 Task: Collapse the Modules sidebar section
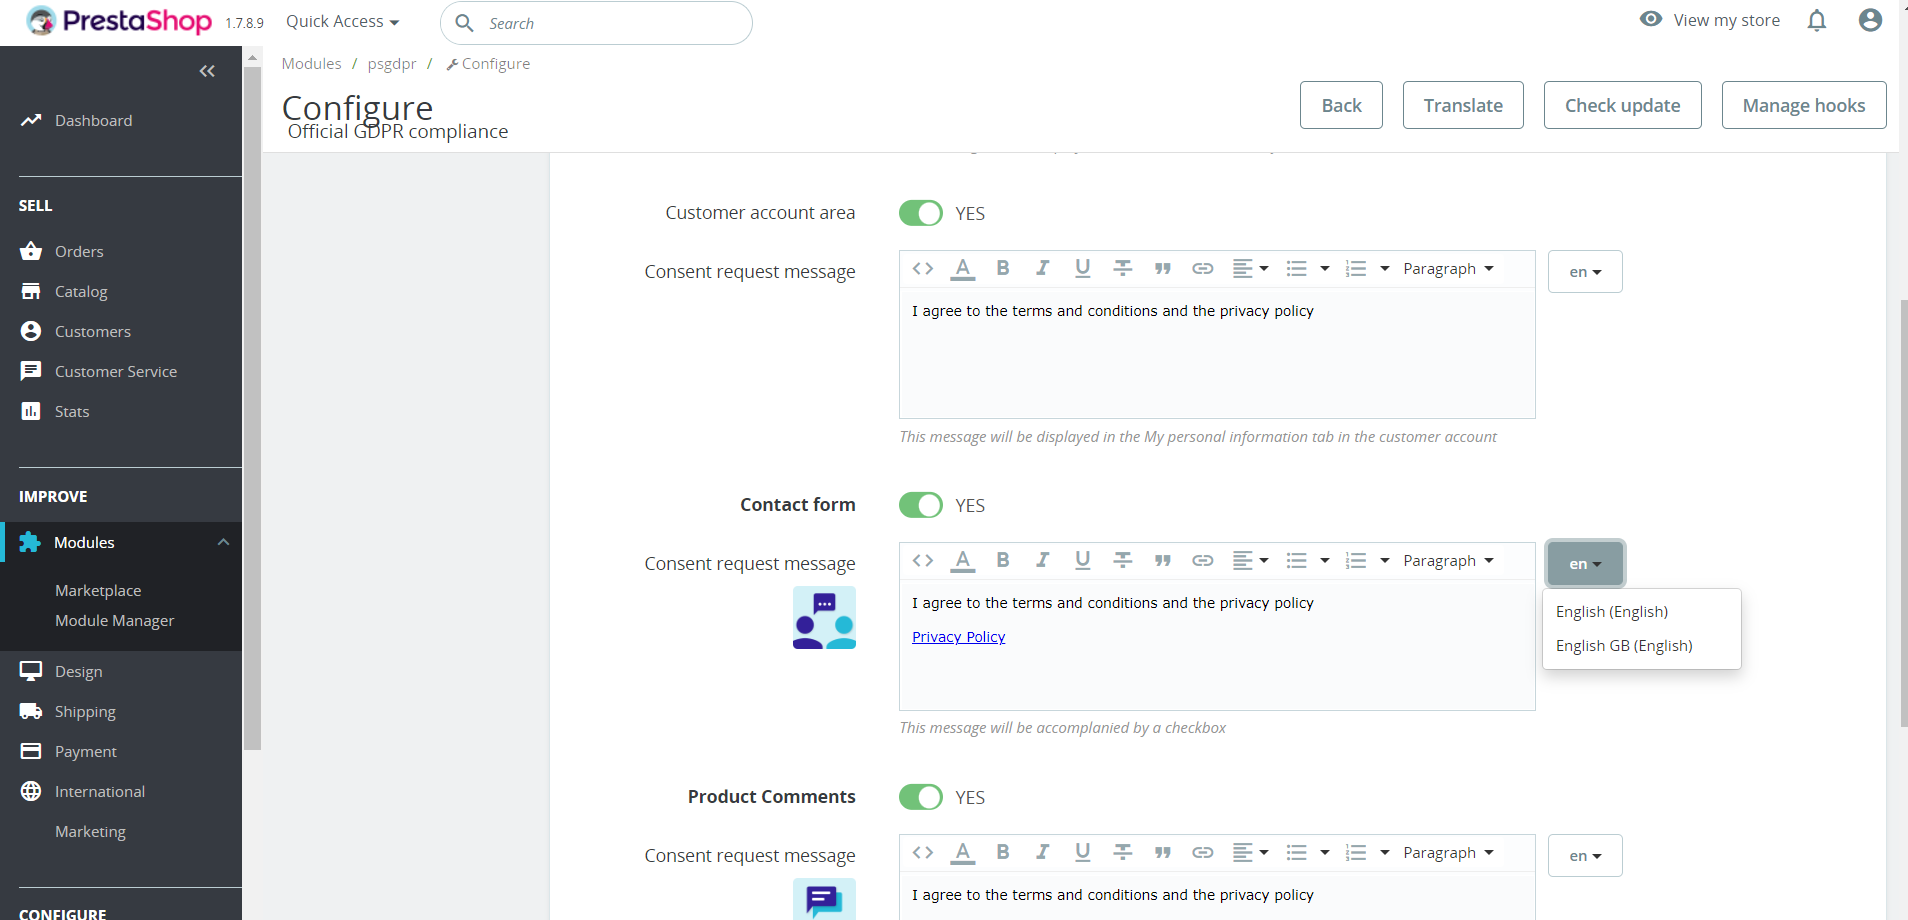223,542
